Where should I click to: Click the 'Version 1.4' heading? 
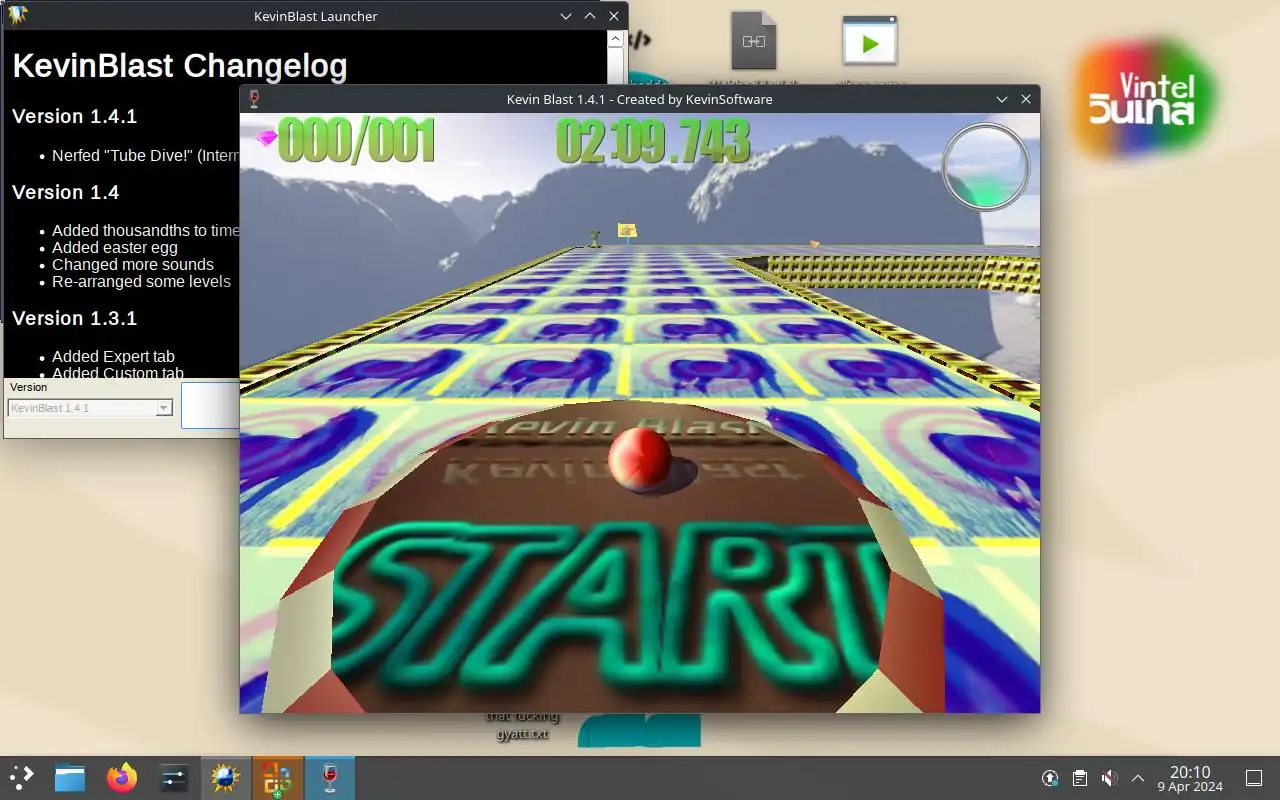(x=66, y=192)
